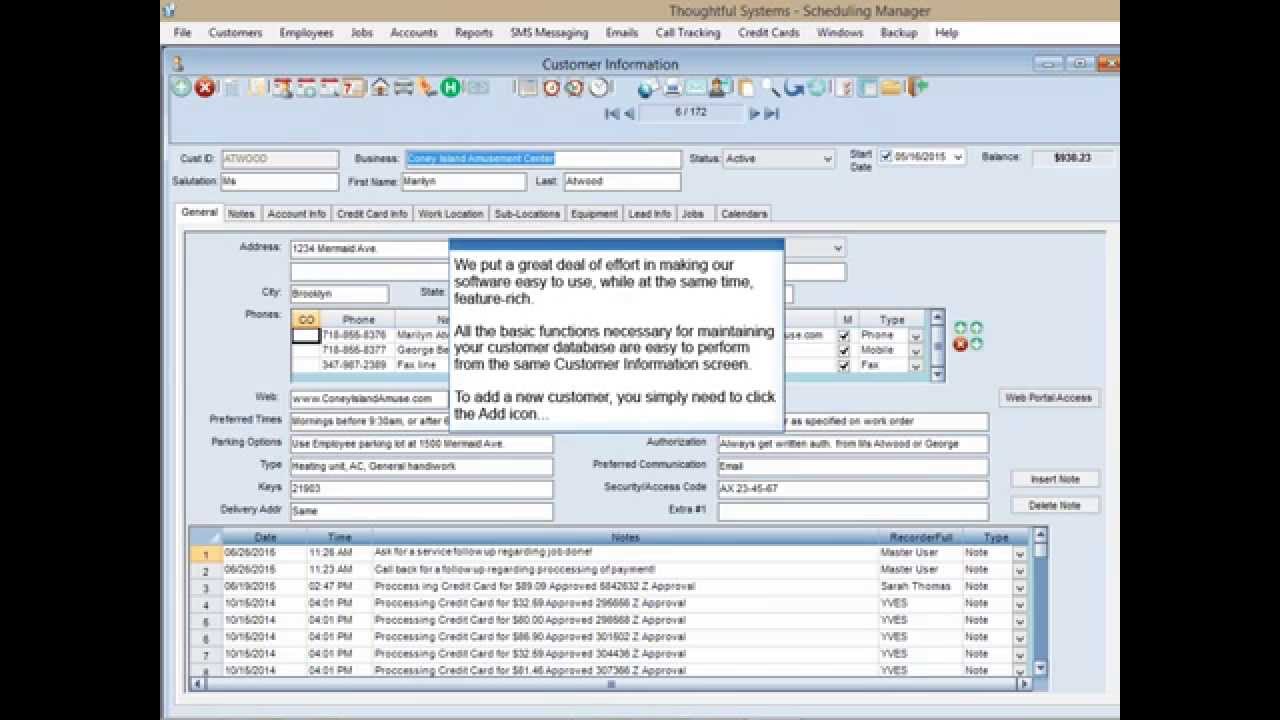
Task: Click the envelope email toolbar icon
Action: click(x=696, y=87)
